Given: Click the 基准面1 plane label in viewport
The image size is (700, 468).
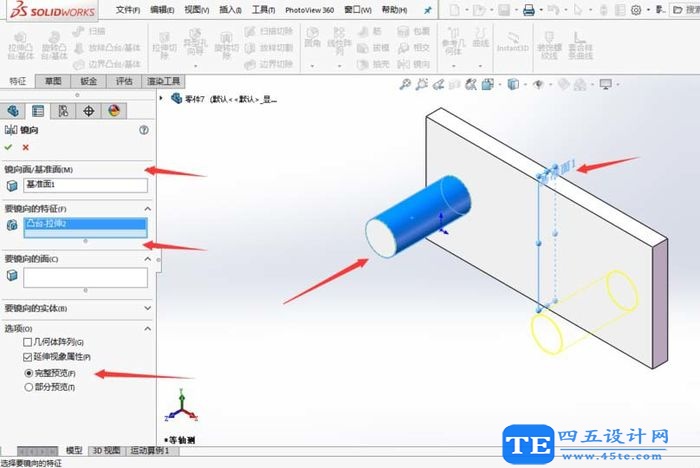Looking at the screenshot, I should pos(557,172).
